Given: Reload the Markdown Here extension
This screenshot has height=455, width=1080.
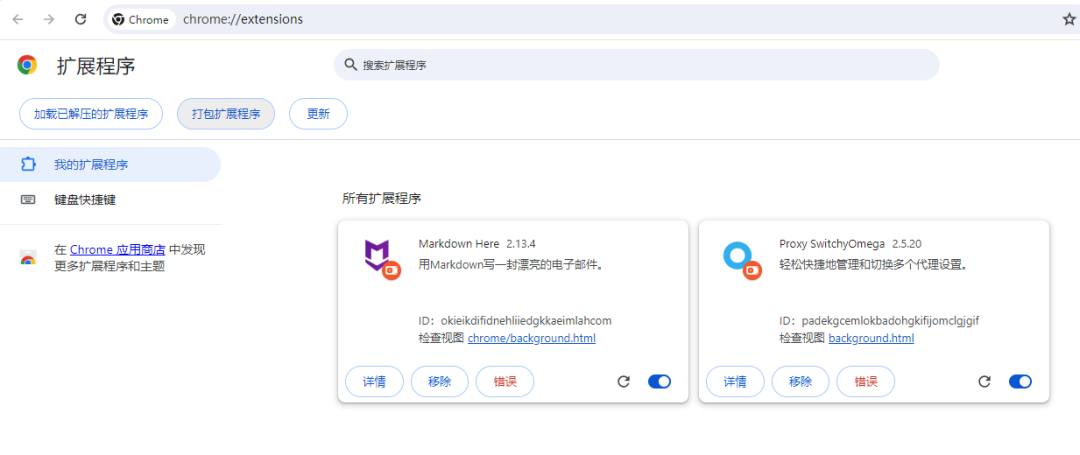Looking at the screenshot, I should [x=623, y=381].
